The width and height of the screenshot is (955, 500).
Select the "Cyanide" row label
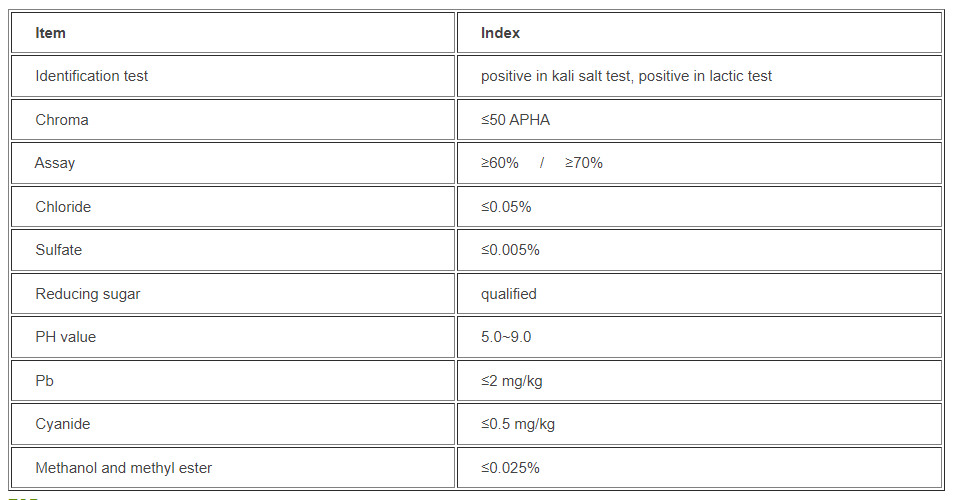pyautogui.click(x=62, y=424)
